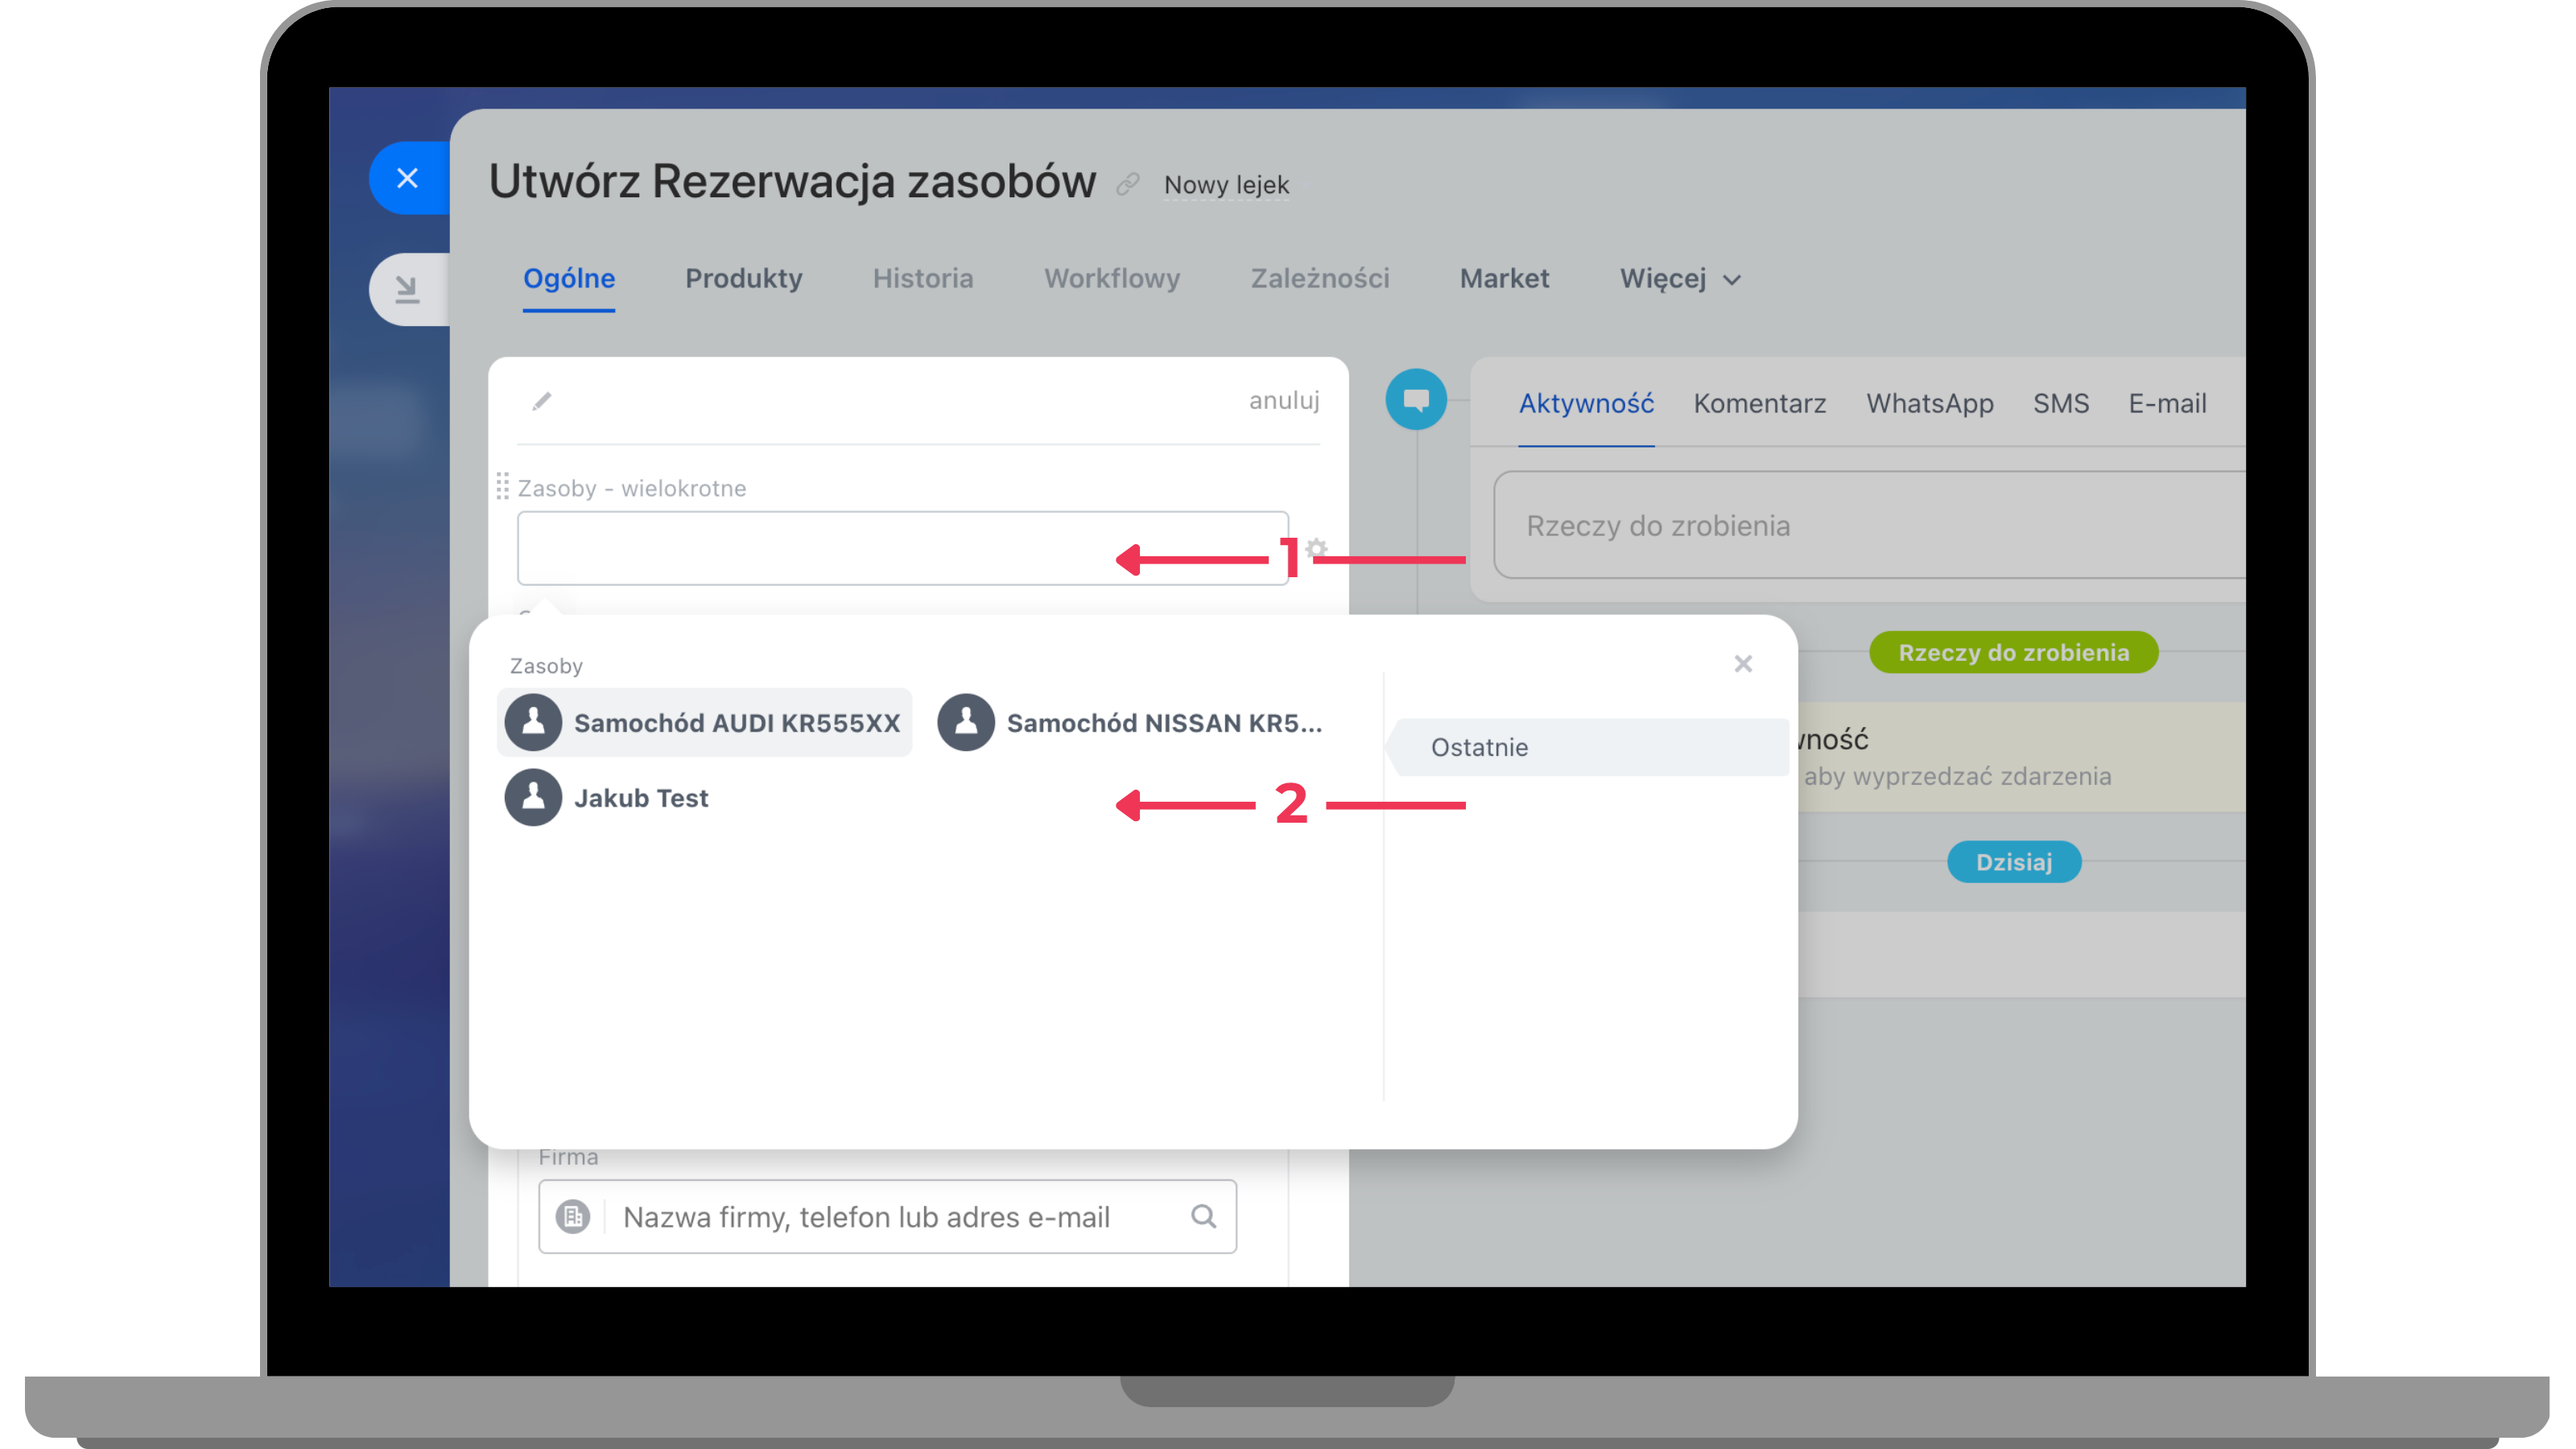The width and height of the screenshot is (2576, 1449).
Task: Copy link icon next to the title
Action: click(x=1128, y=184)
